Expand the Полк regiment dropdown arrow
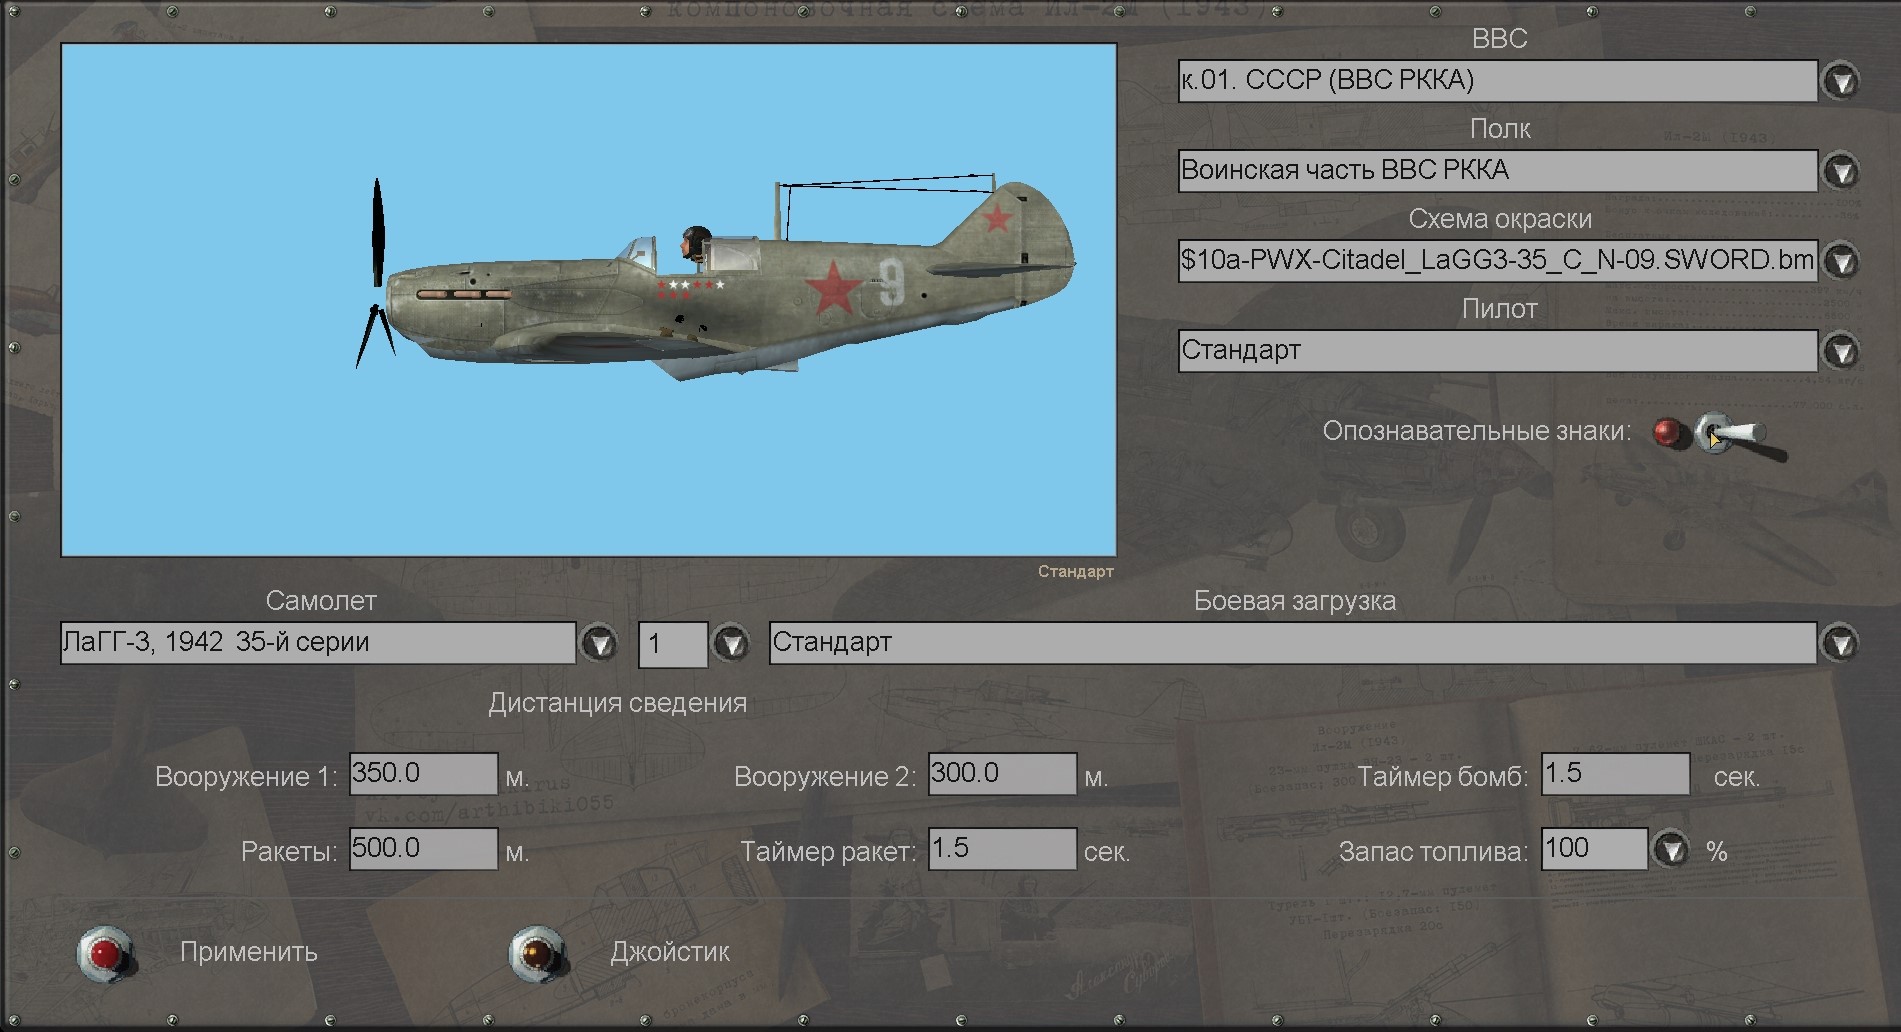Image resolution: width=1901 pixels, height=1032 pixels. pyautogui.click(x=1840, y=171)
